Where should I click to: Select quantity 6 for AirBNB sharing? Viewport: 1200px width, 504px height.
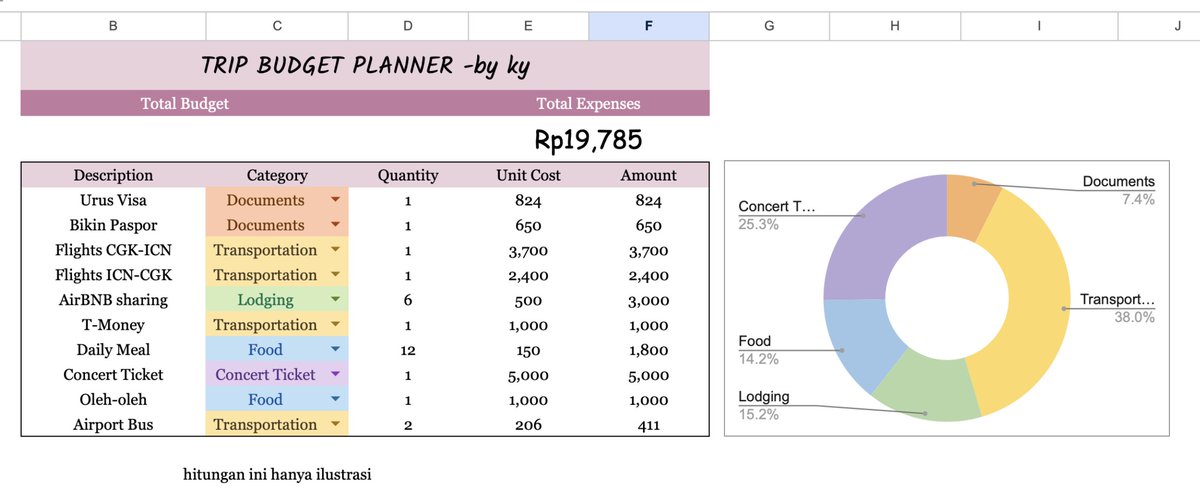click(x=408, y=300)
